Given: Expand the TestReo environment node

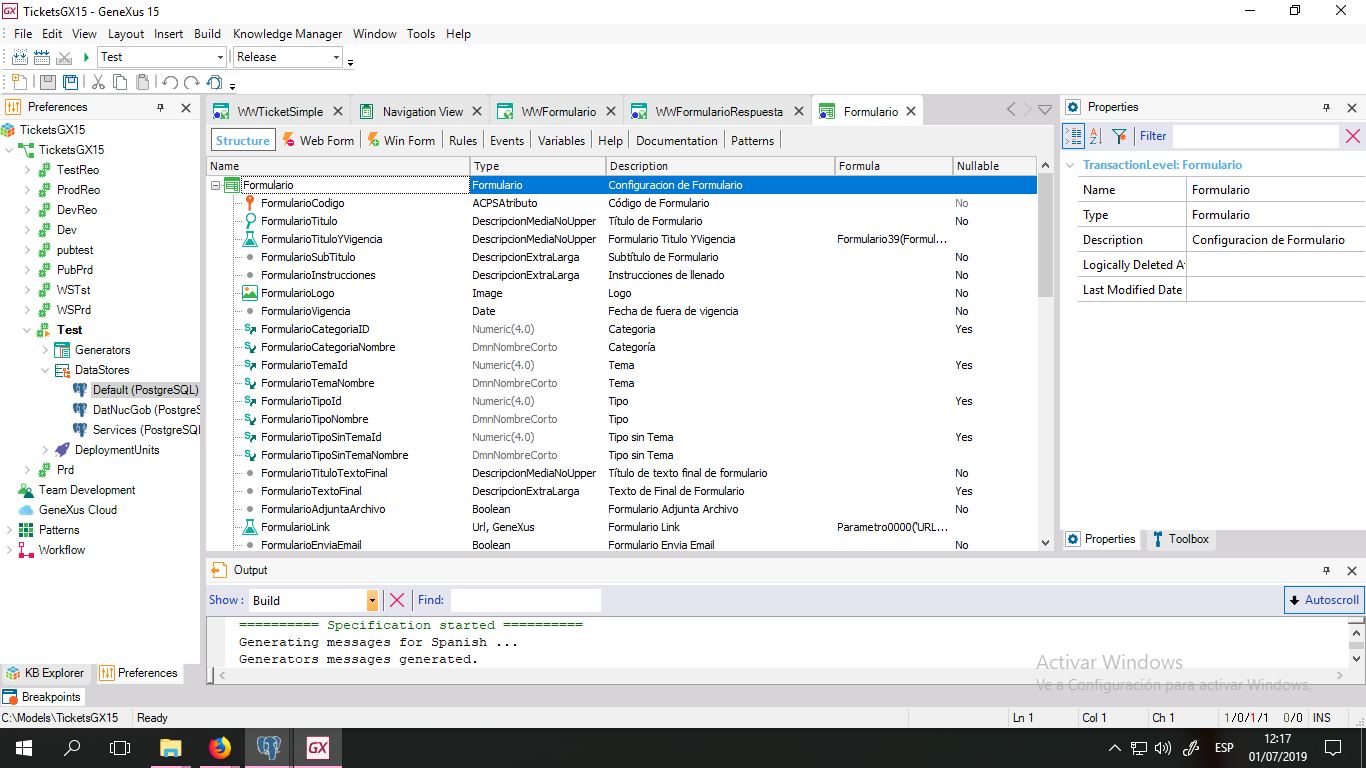Looking at the screenshot, I should pyautogui.click(x=27, y=170).
